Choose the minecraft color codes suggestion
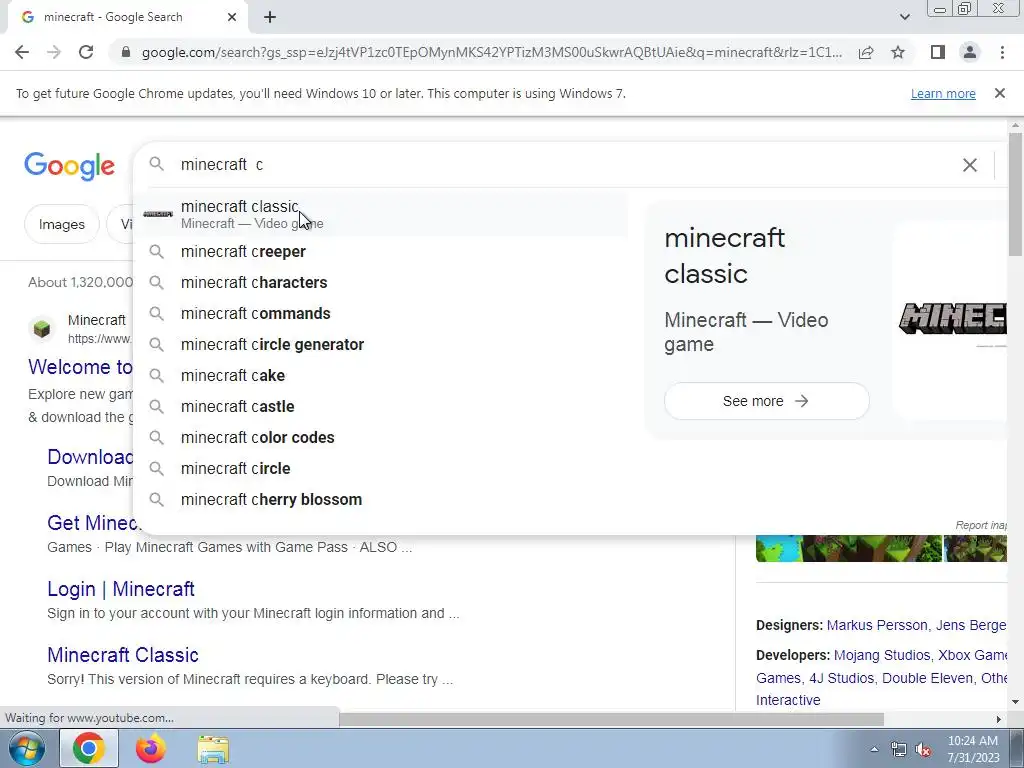This screenshot has width=1024, height=768. click(x=381, y=438)
